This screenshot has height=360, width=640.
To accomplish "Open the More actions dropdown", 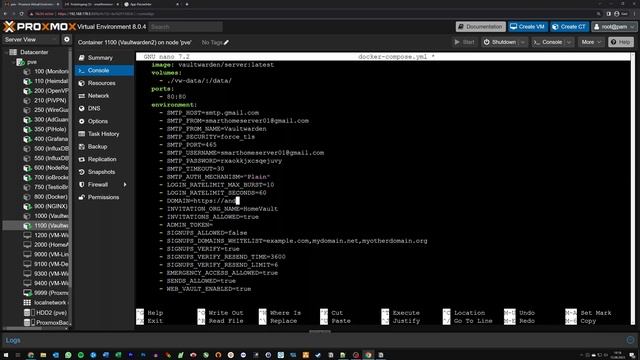I will pyautogui.click(x=591, y=42).
